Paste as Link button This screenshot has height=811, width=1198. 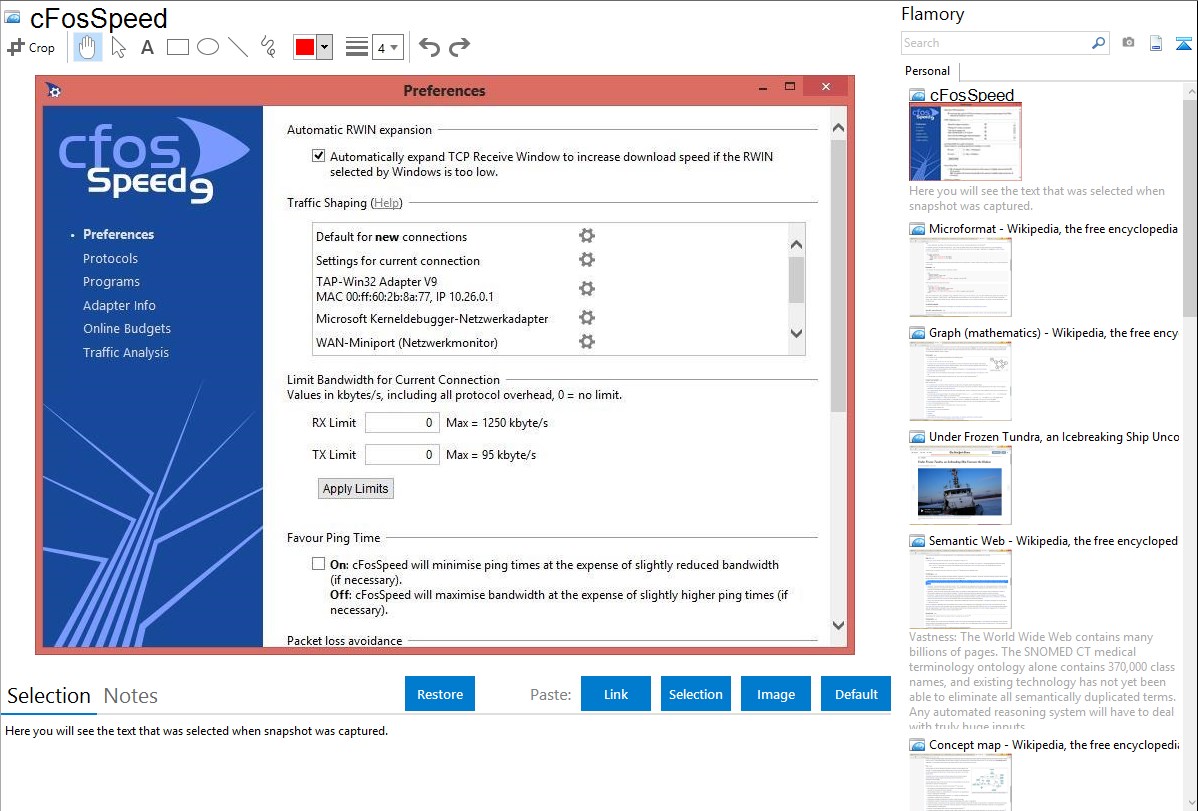[x=616, y=694]
